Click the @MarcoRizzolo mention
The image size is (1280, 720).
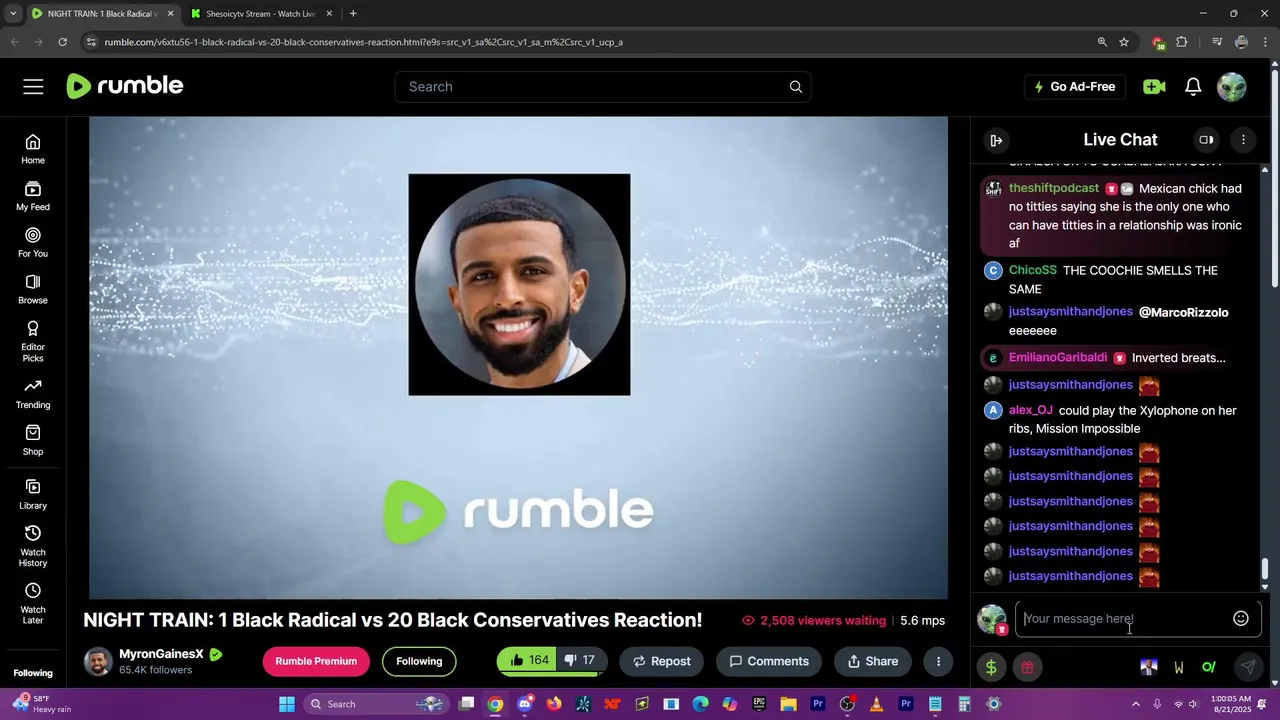pyautogui.click(x=1184, y=312)
